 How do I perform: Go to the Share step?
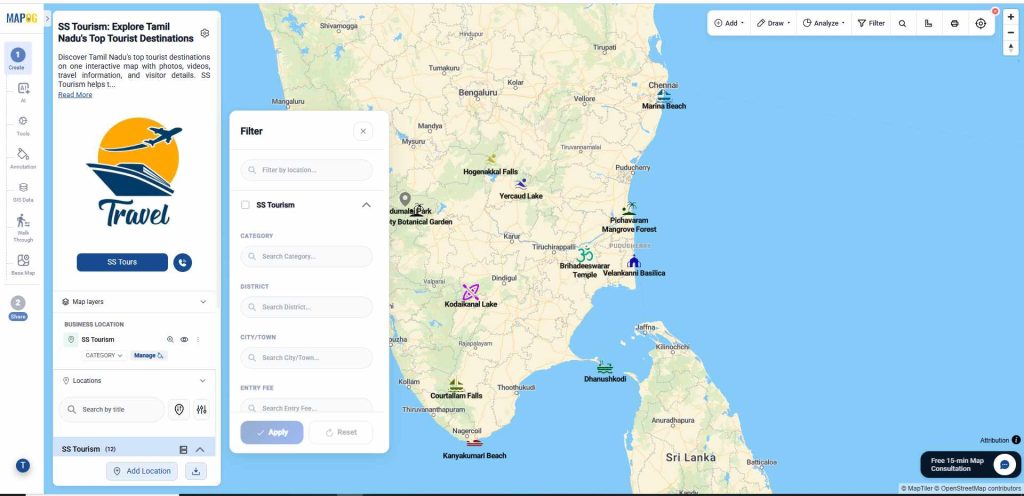click(x=18, y=307)
